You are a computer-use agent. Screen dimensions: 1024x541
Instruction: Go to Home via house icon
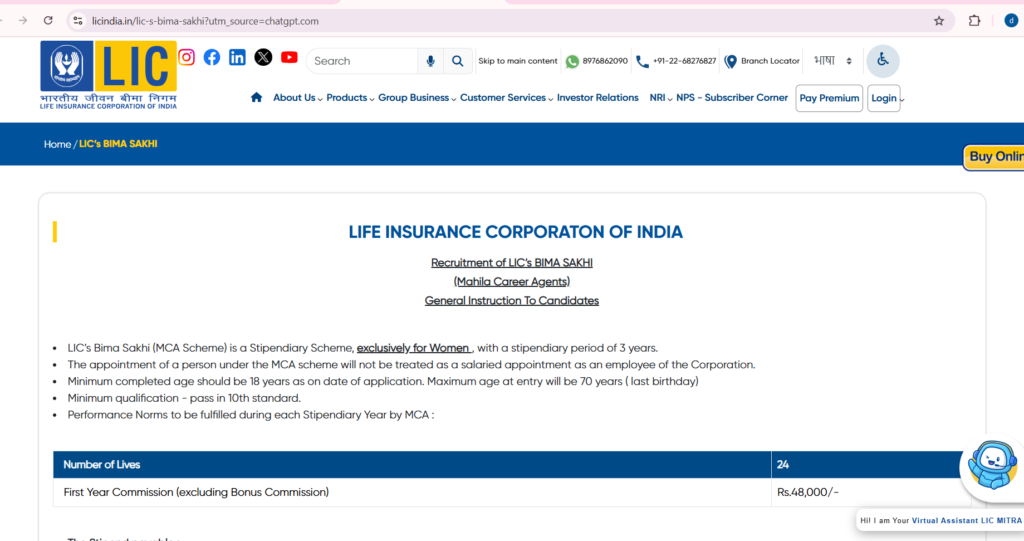coord(256,97)
